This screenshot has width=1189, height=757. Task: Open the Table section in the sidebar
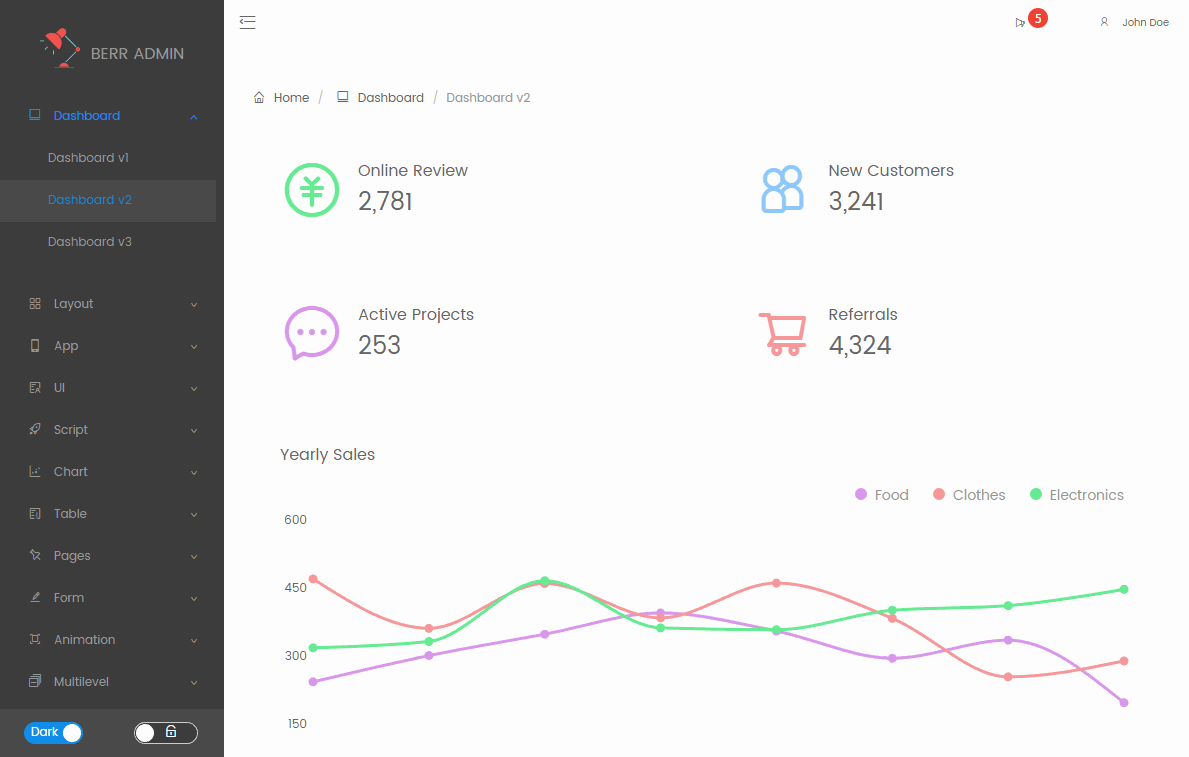click(x=70, y=513)
